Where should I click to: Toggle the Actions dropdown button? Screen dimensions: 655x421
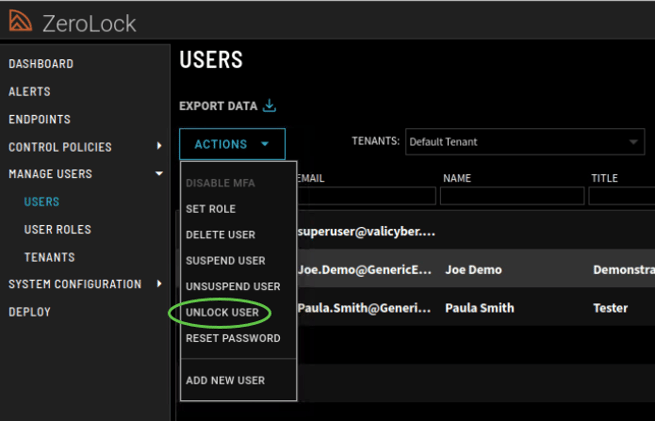(x=232, y=144)
